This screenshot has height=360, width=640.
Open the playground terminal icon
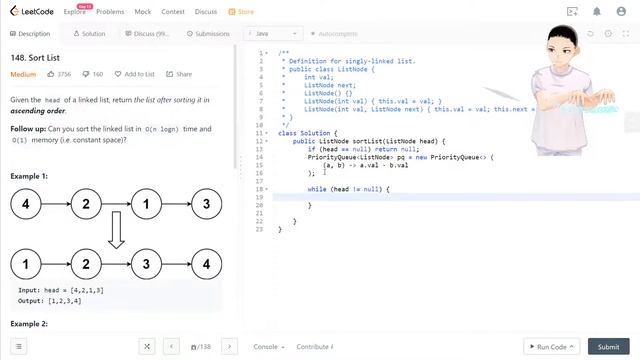[572, 11]
